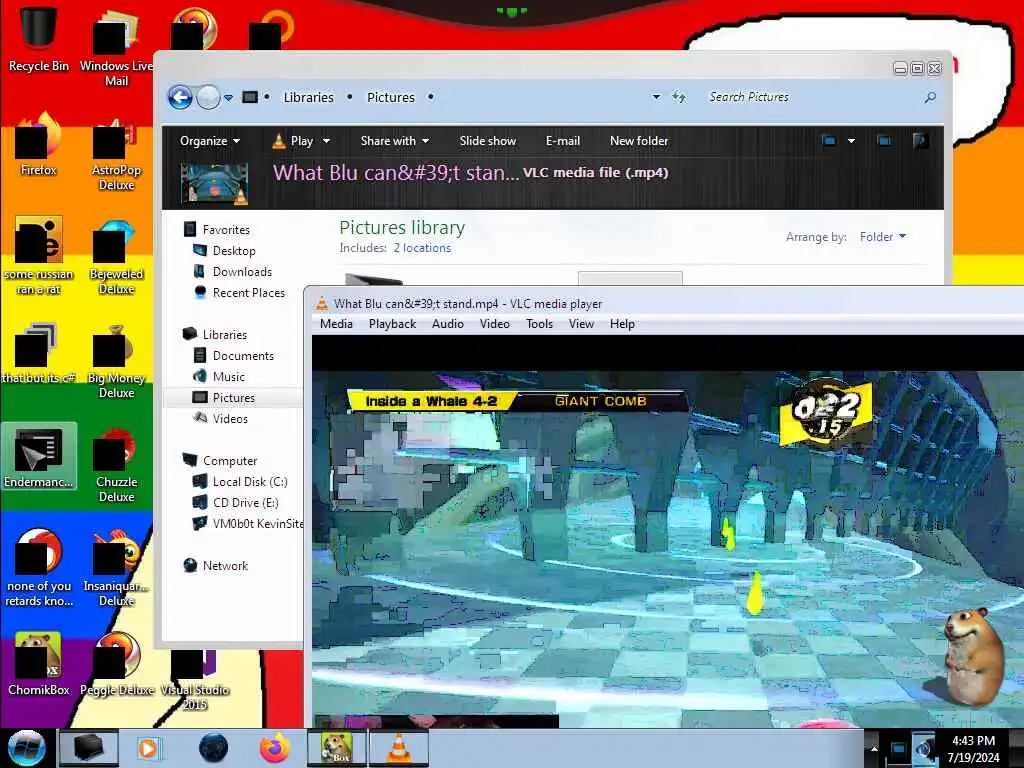Select Network in navigation pane

[x=225, y=566]
